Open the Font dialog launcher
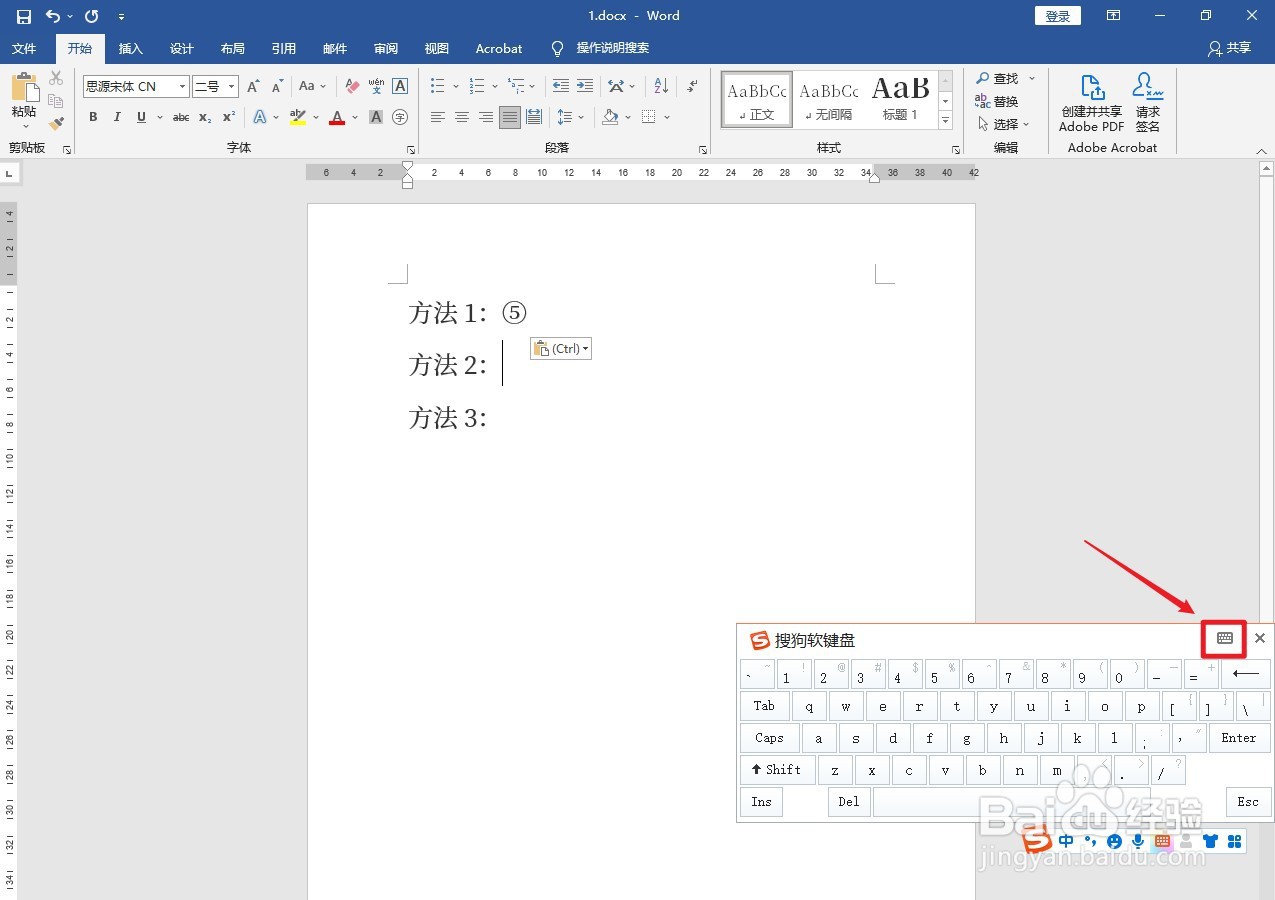Screen dimensions: 1275x900 click(x=410, y=150)
